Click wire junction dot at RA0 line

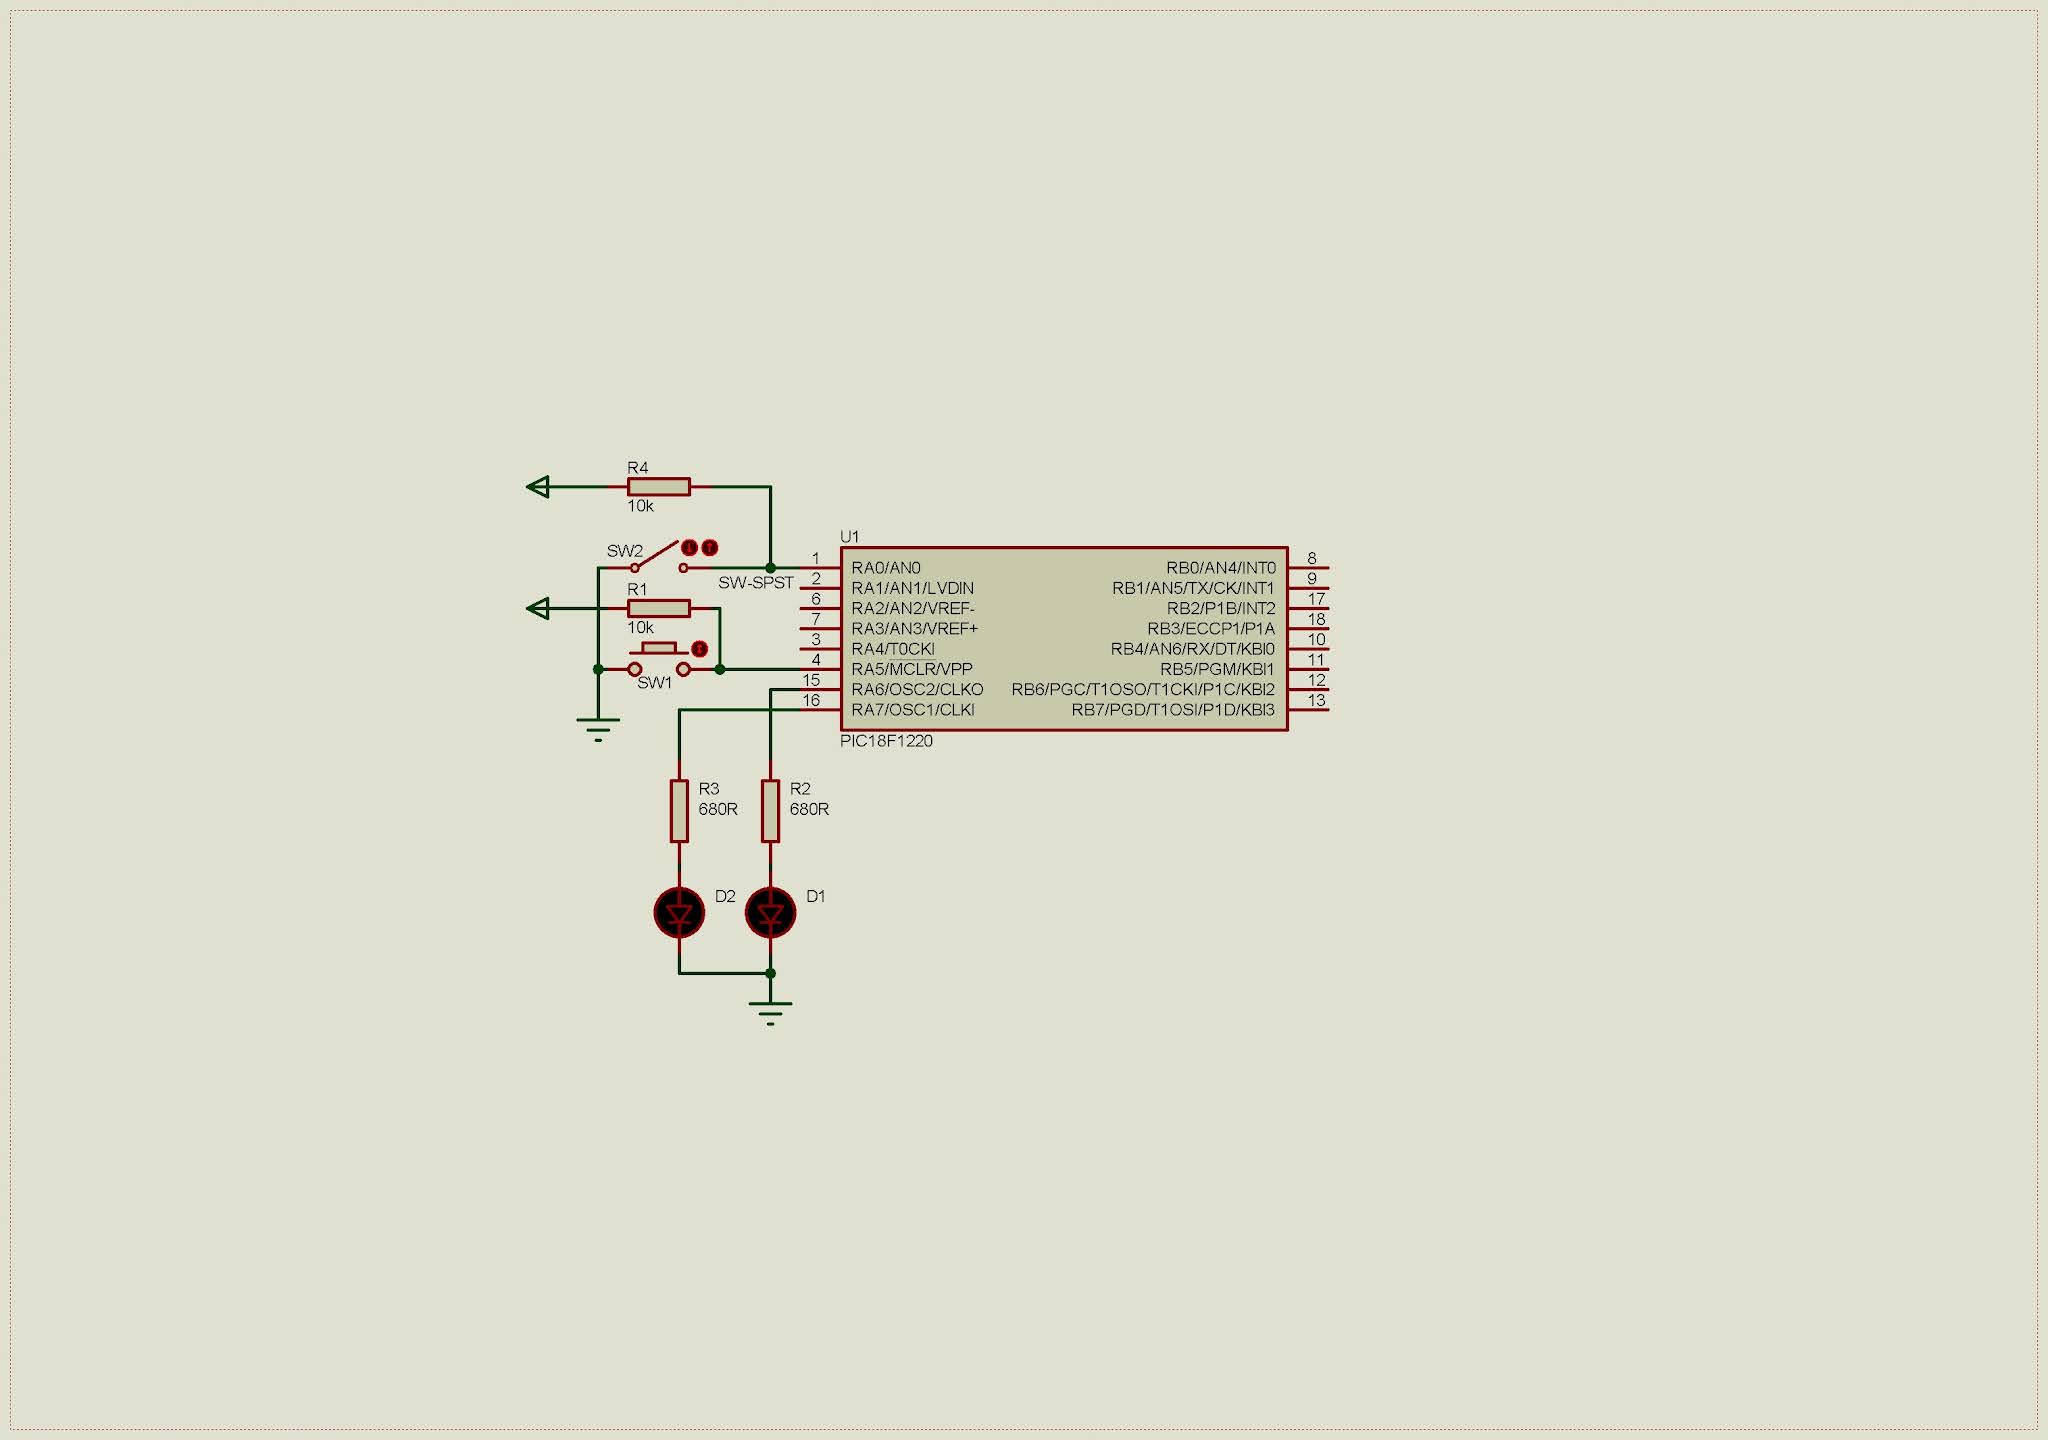point(770,568)
